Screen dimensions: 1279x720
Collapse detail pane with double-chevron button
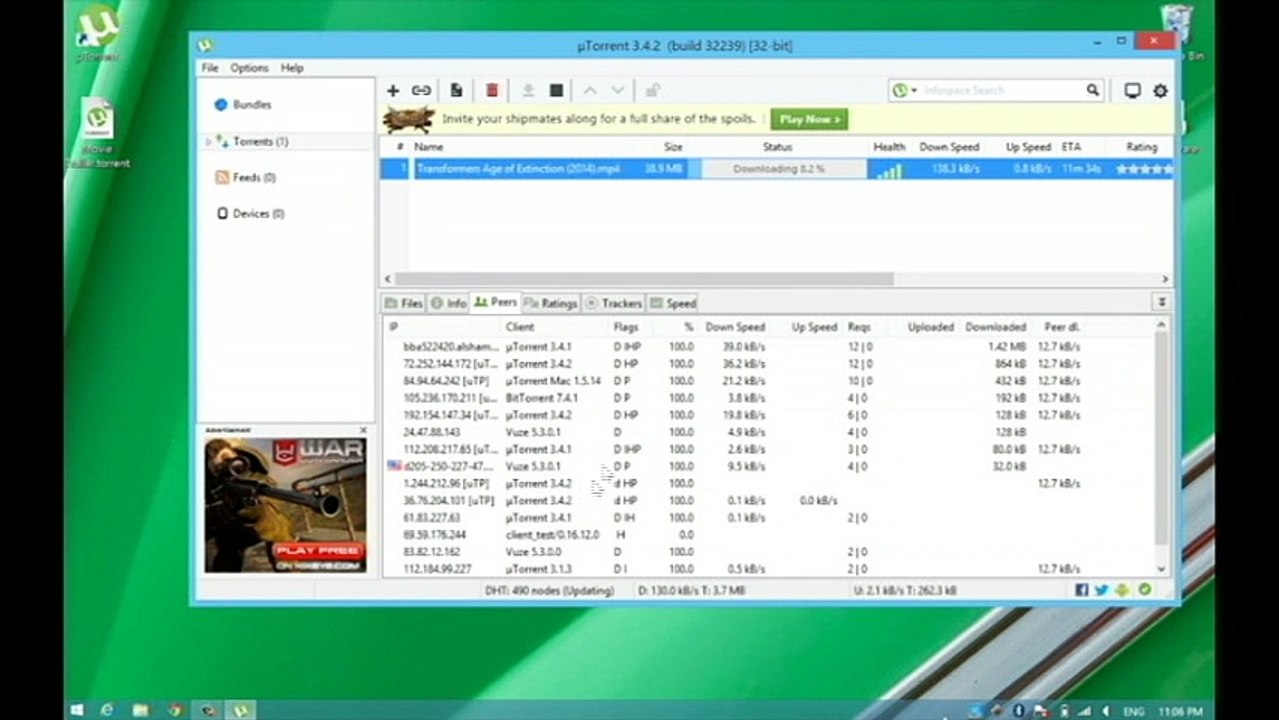[x=1161, y=302]
